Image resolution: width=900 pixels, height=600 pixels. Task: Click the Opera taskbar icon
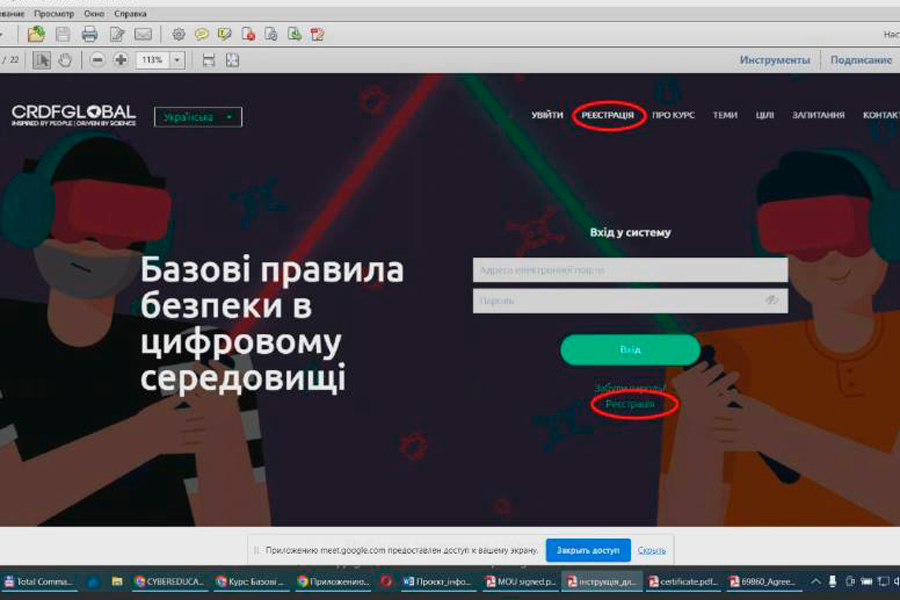386,582
